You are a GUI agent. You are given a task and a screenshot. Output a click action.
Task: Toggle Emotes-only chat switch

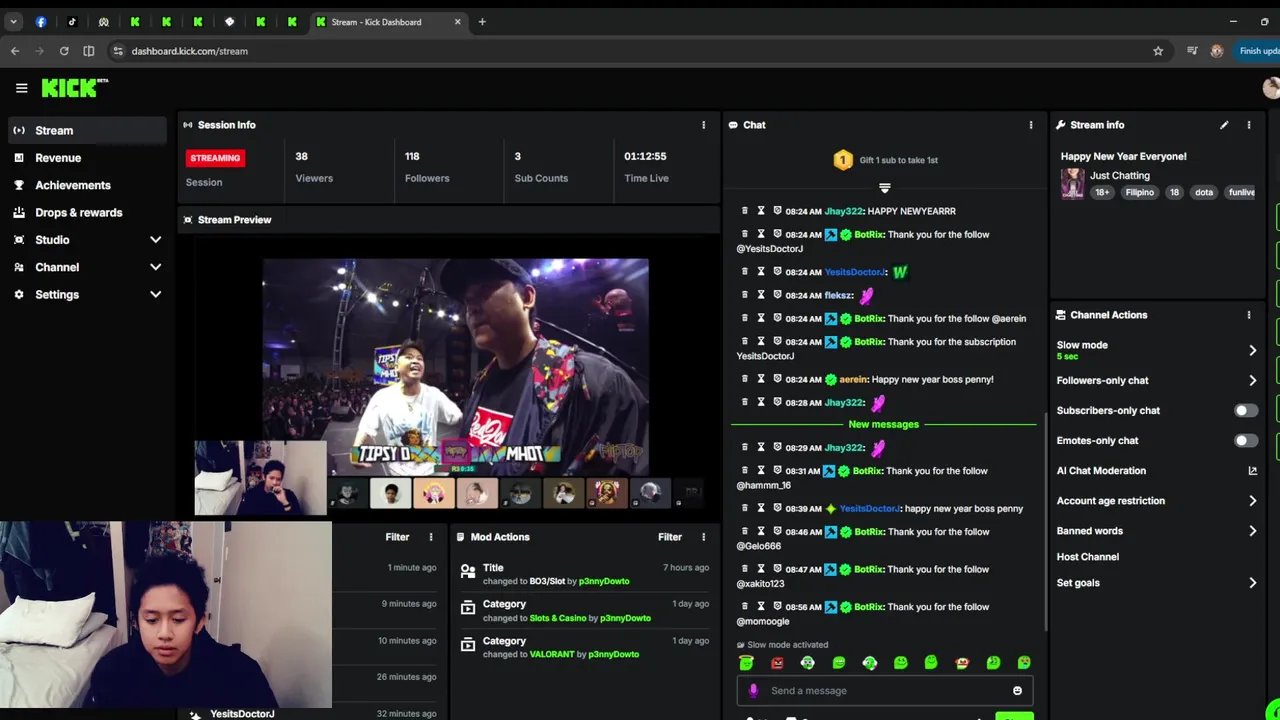point(1245,441)
